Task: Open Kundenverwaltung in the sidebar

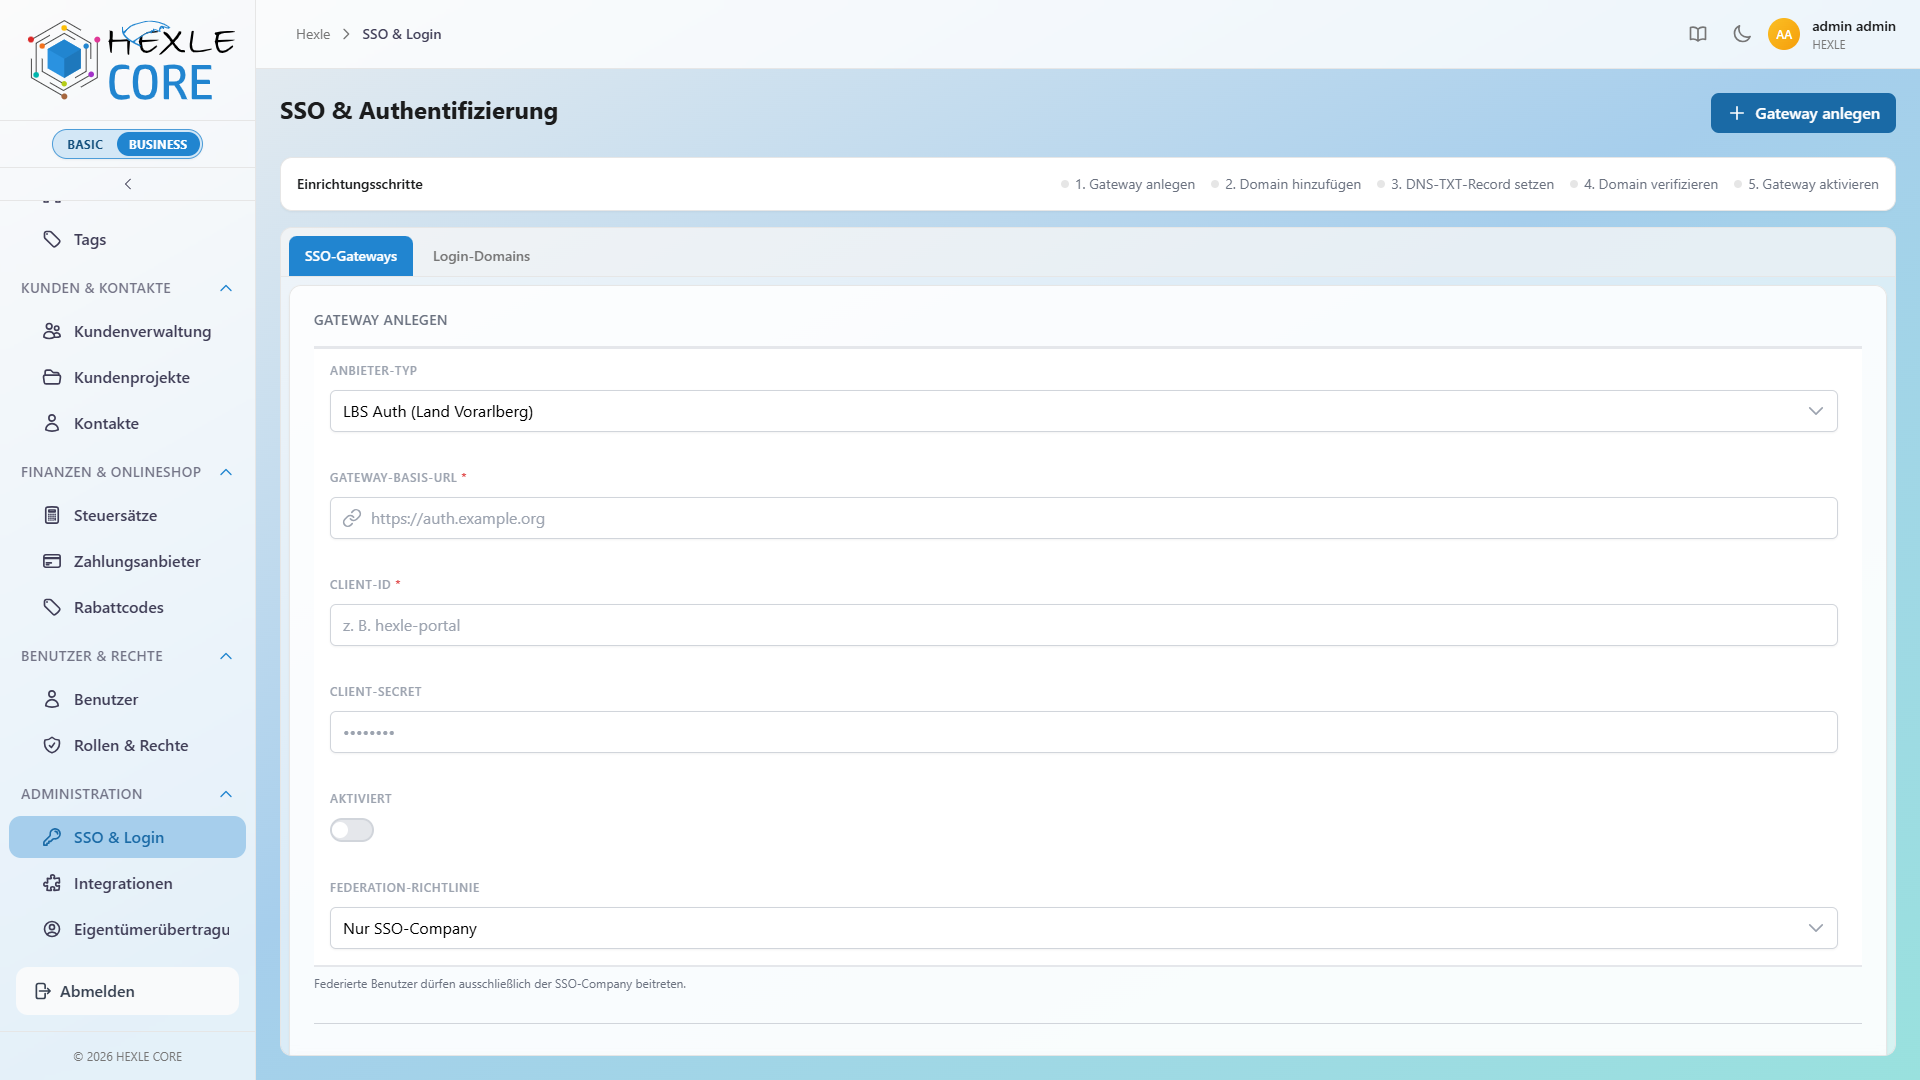Action: [x=128, y=331]
